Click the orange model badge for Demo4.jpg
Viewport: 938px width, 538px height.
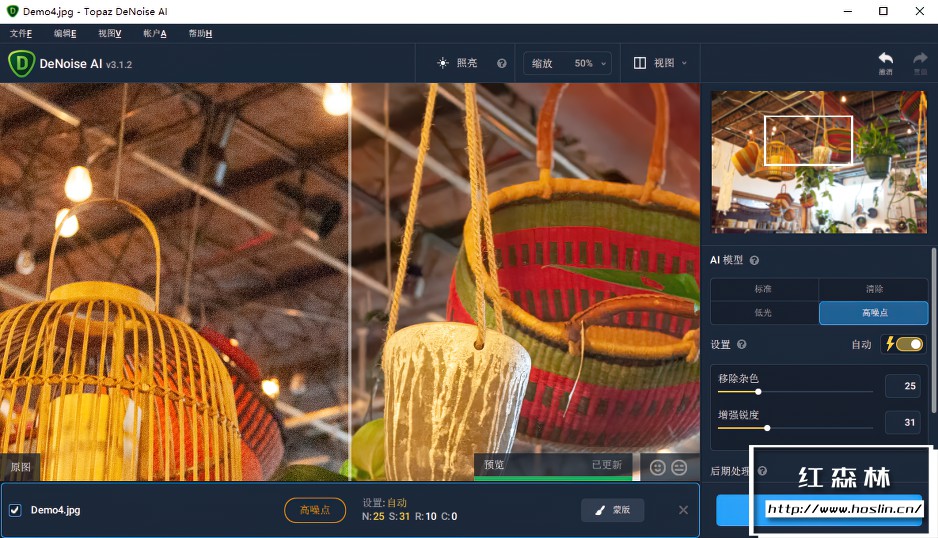coord(315,510)
